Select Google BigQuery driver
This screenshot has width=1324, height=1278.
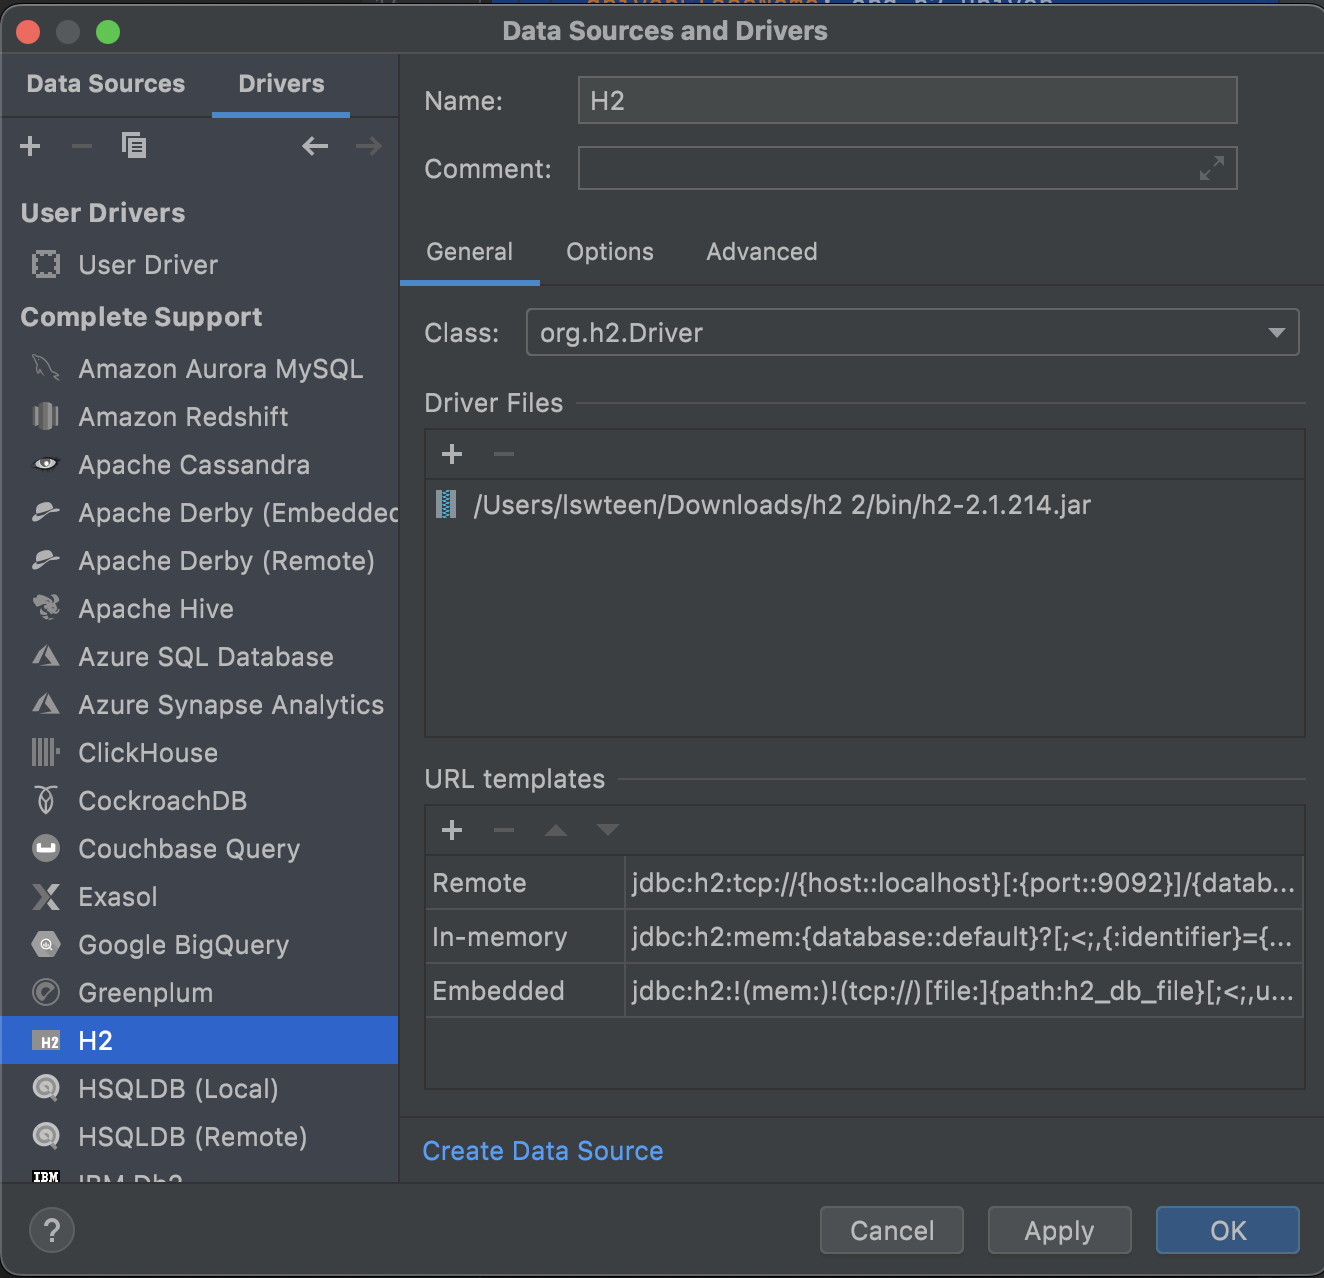[200, 945]
